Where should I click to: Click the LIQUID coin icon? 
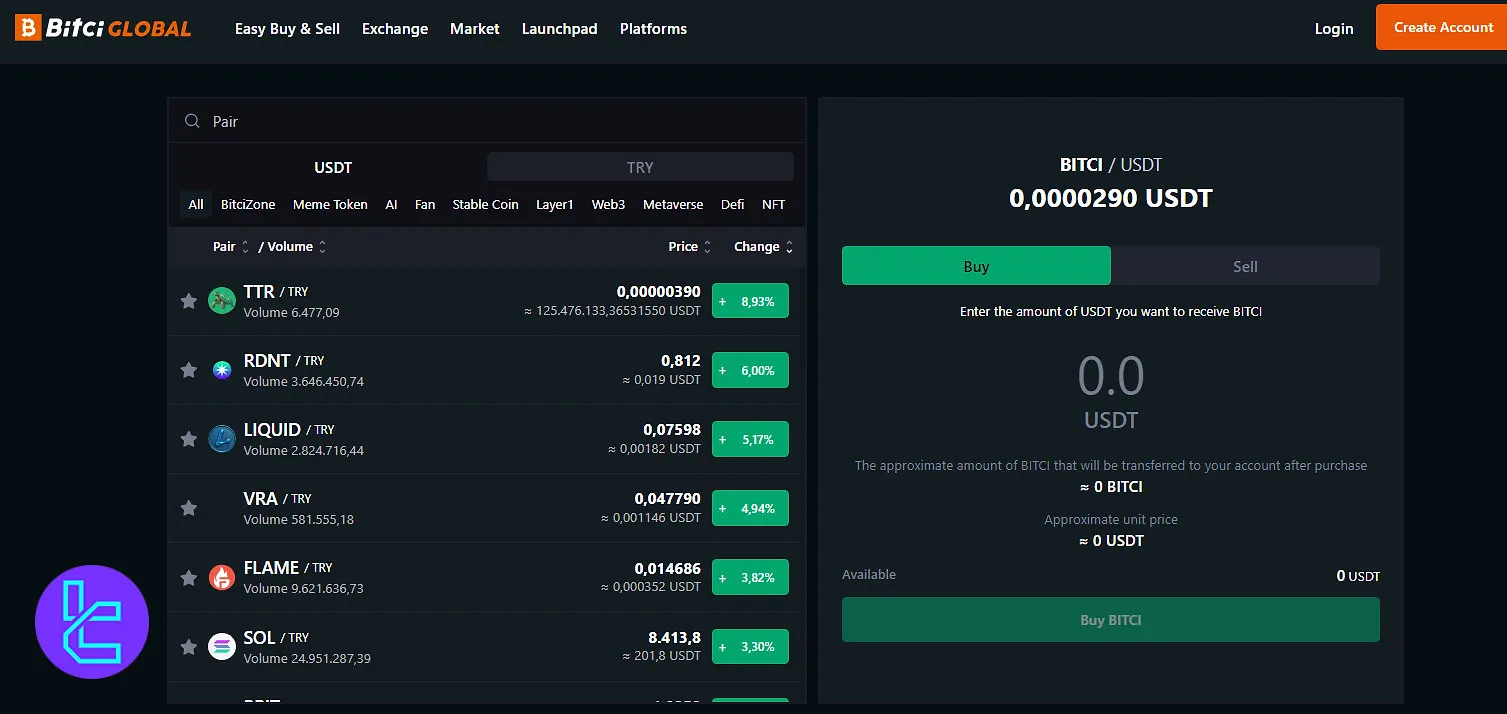click(x=221, y=439)
